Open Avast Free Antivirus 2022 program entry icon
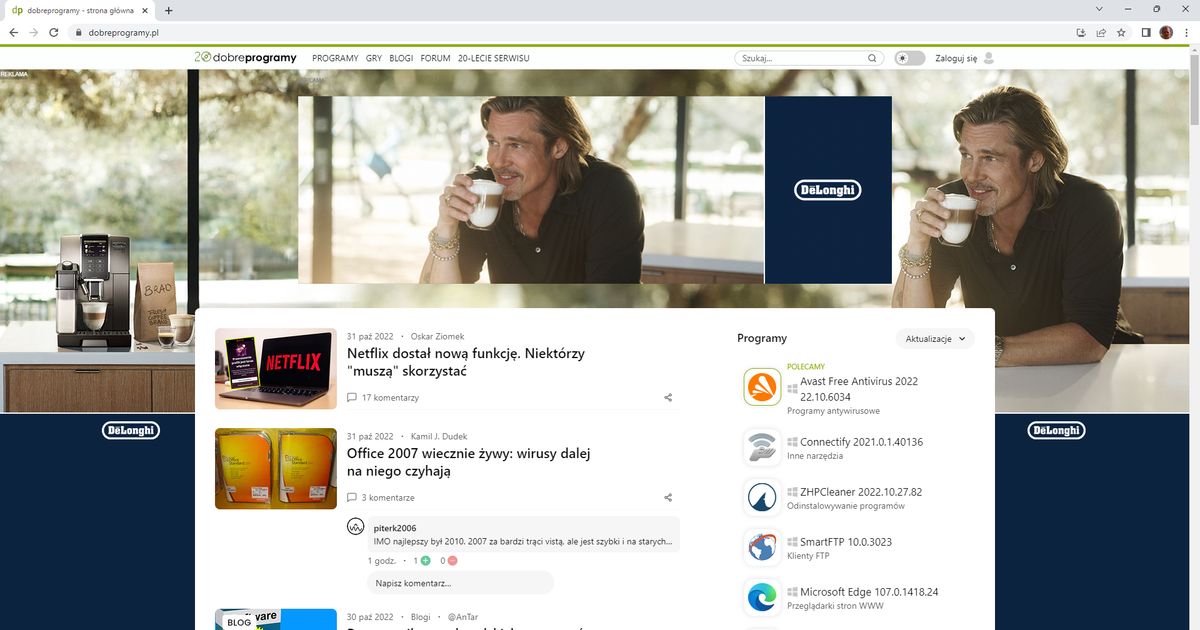Image resolution: width=1200 pixels, height=630 pixels. (x=762, y=386)
